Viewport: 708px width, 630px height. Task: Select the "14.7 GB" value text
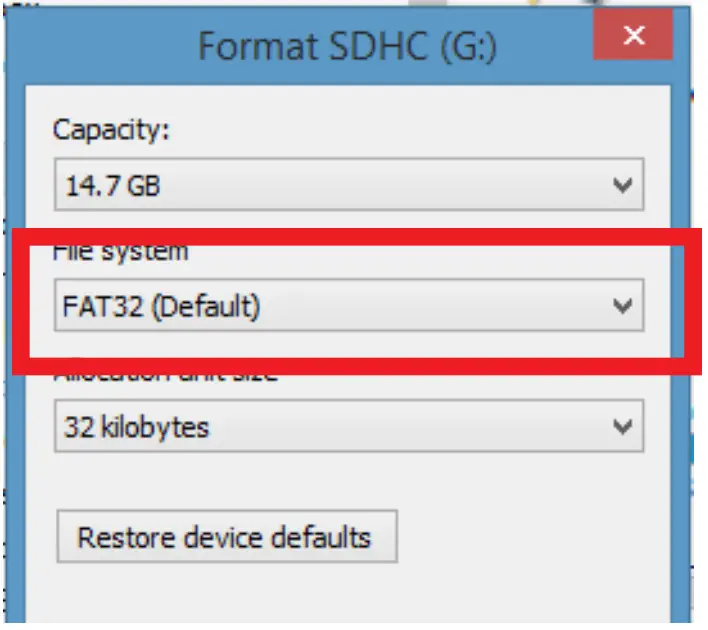click(111, 186)
